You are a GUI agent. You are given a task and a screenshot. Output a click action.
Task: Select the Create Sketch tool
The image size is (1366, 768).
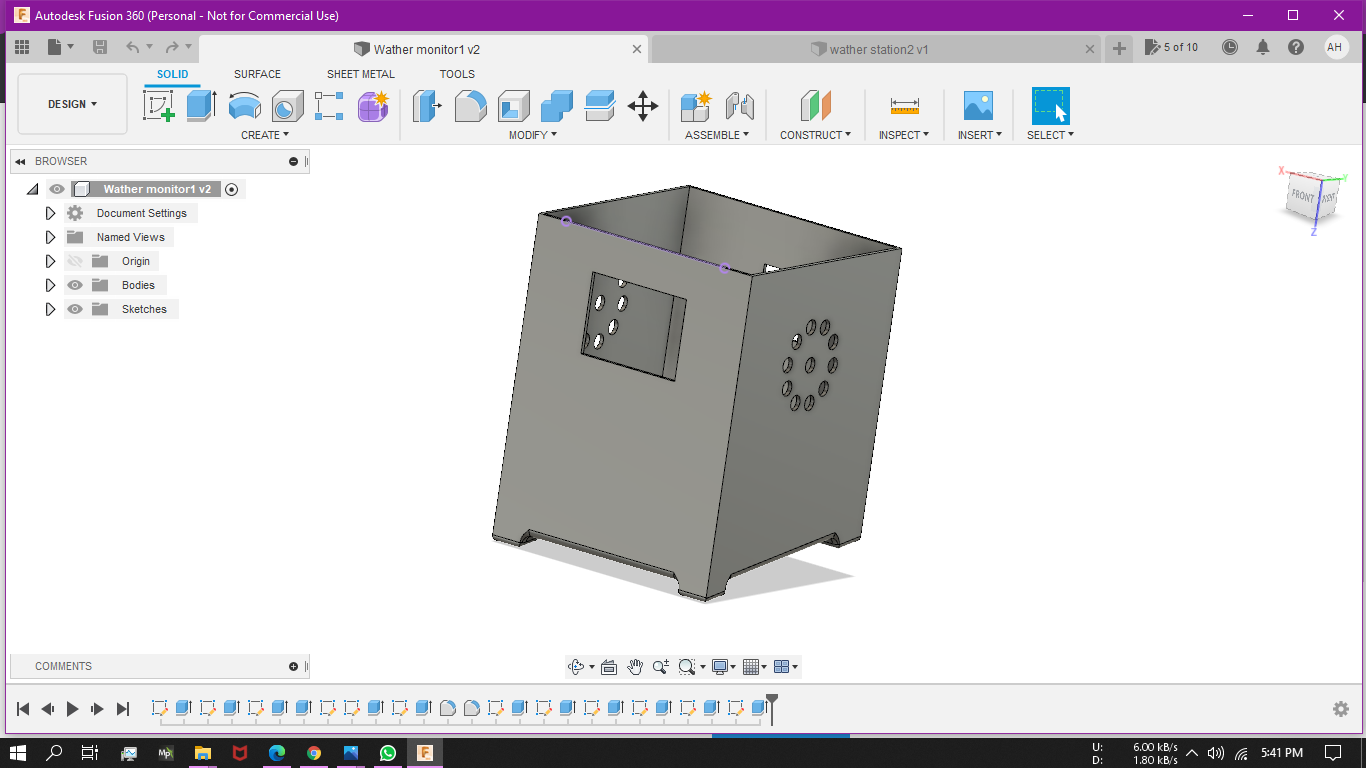[x=158, y=105]
